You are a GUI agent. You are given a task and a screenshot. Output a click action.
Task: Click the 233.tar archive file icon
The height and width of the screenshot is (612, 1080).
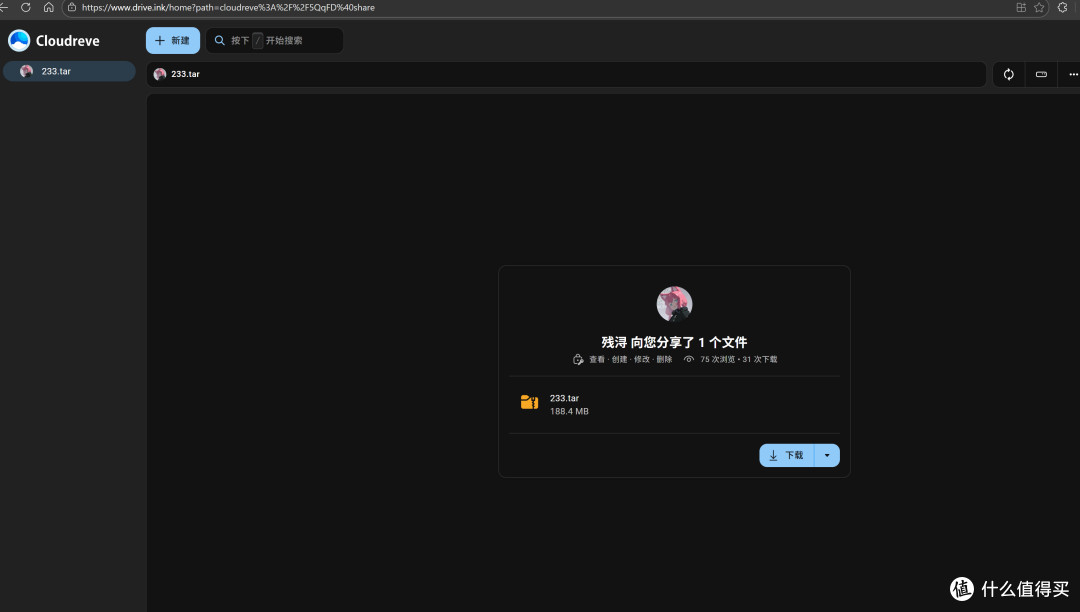coord(529,403)
